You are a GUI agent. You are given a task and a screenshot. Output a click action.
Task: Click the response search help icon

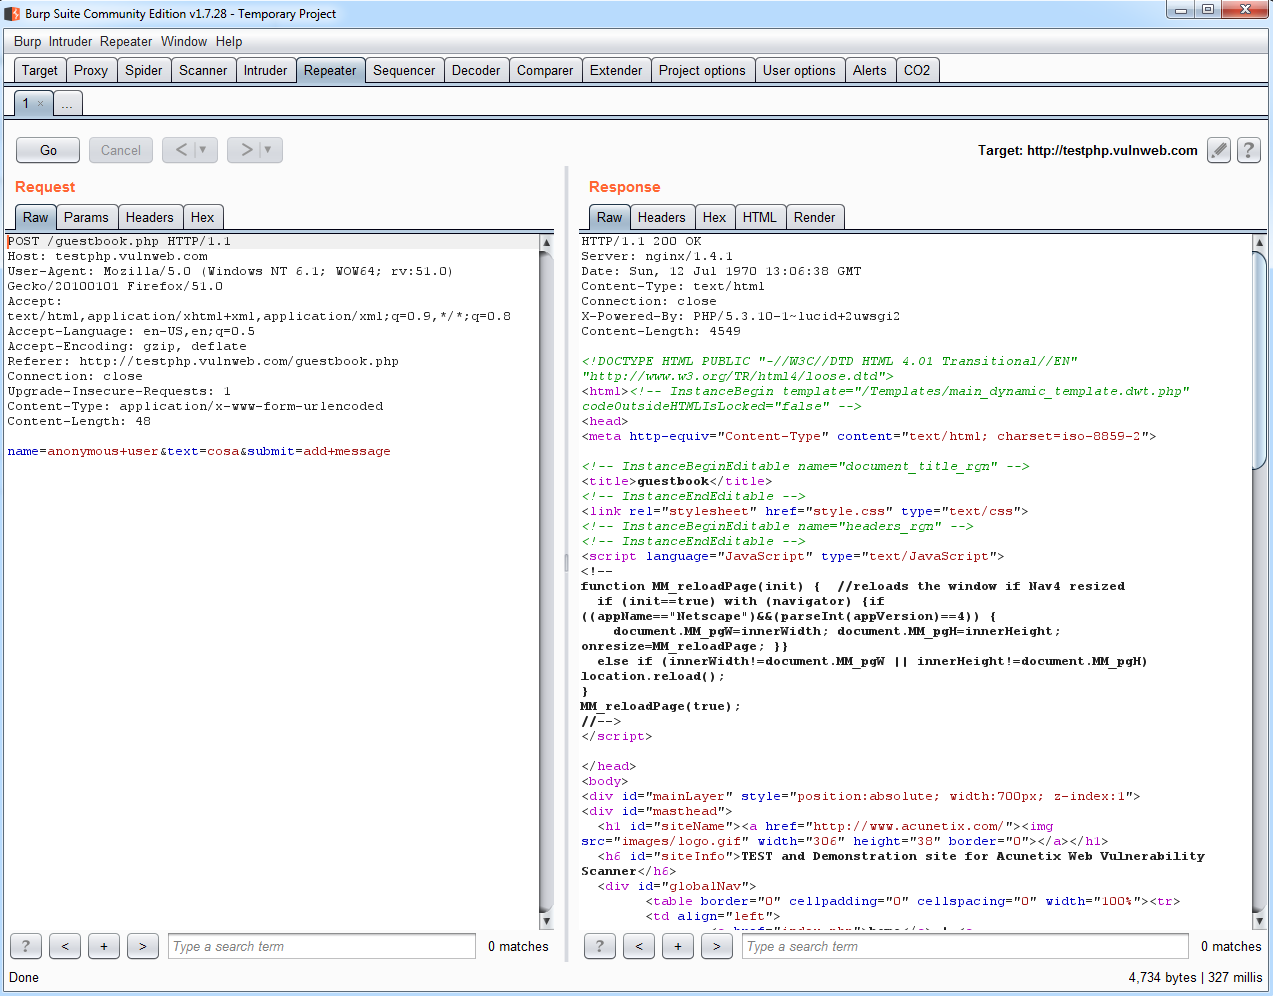[x=599, y=946]
